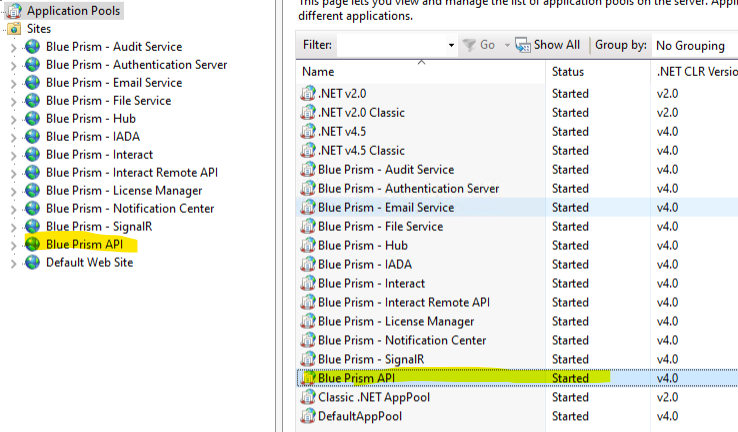
Task: Click app pool icon for Blue Prism - IADA
Action: [x=308, y=264]
